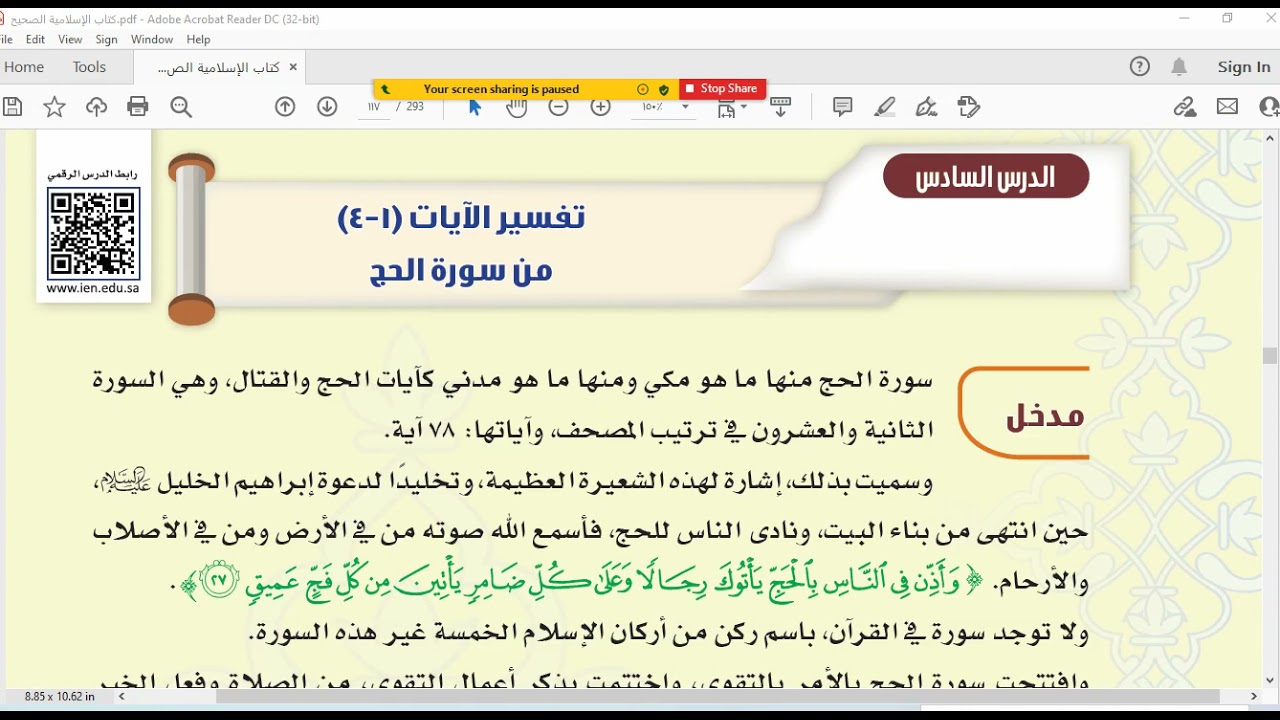Switch to the Home tab
This screenshot has width=1280, height=720.
[x=23, y=67]
